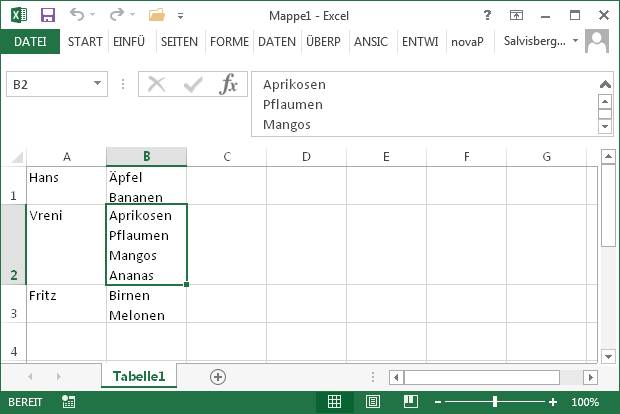The width and height of the screenshot is (620, 414).
Task: Switch to Page Break Preview view
Action: coord(411,402)
